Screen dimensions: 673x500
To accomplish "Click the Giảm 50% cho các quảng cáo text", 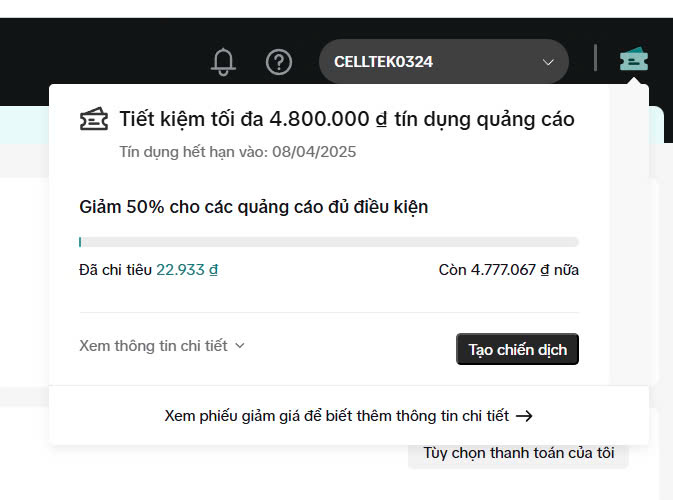I will [254, 207].
